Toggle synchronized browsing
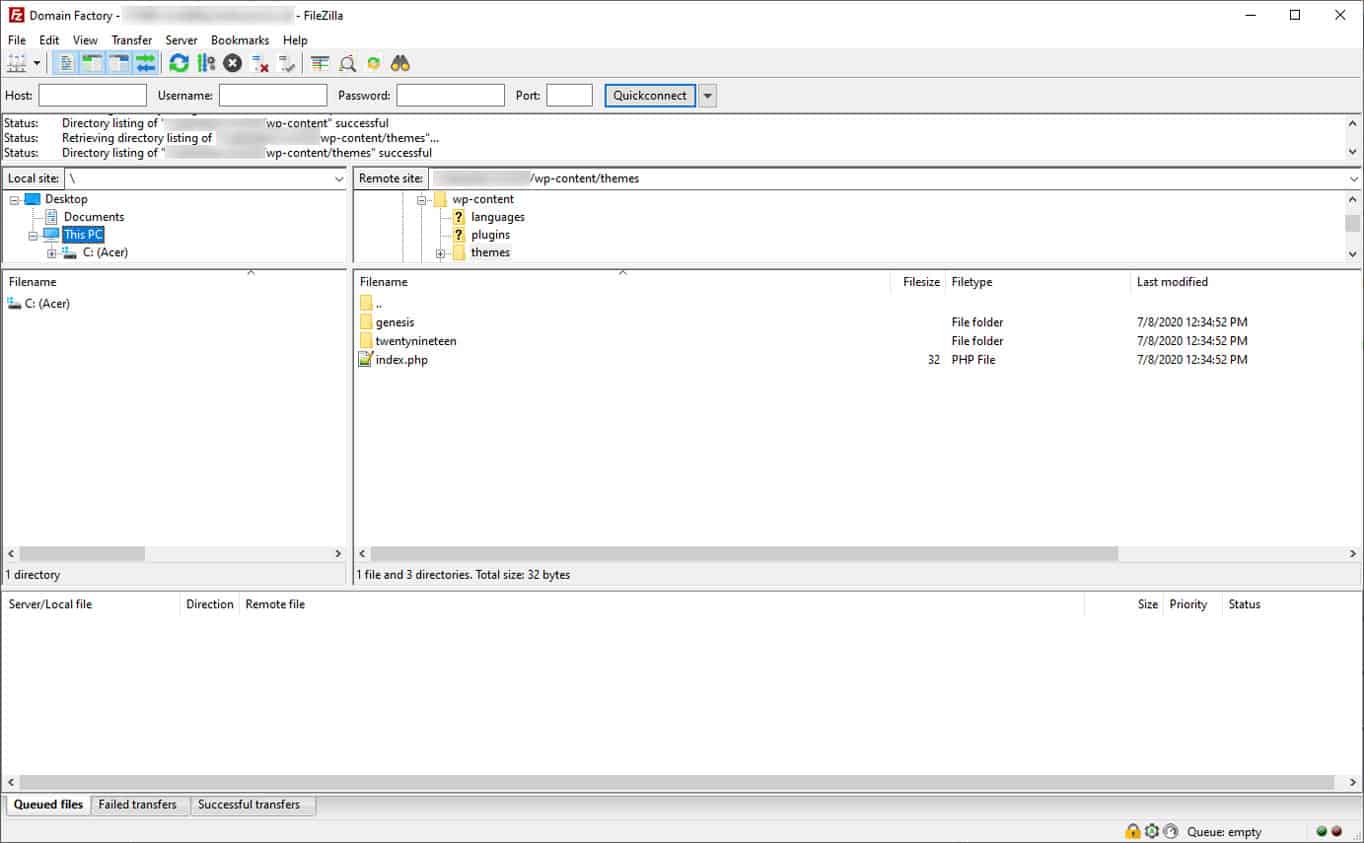The height and width of the screenshot is (843, 1364). point(374,63)
